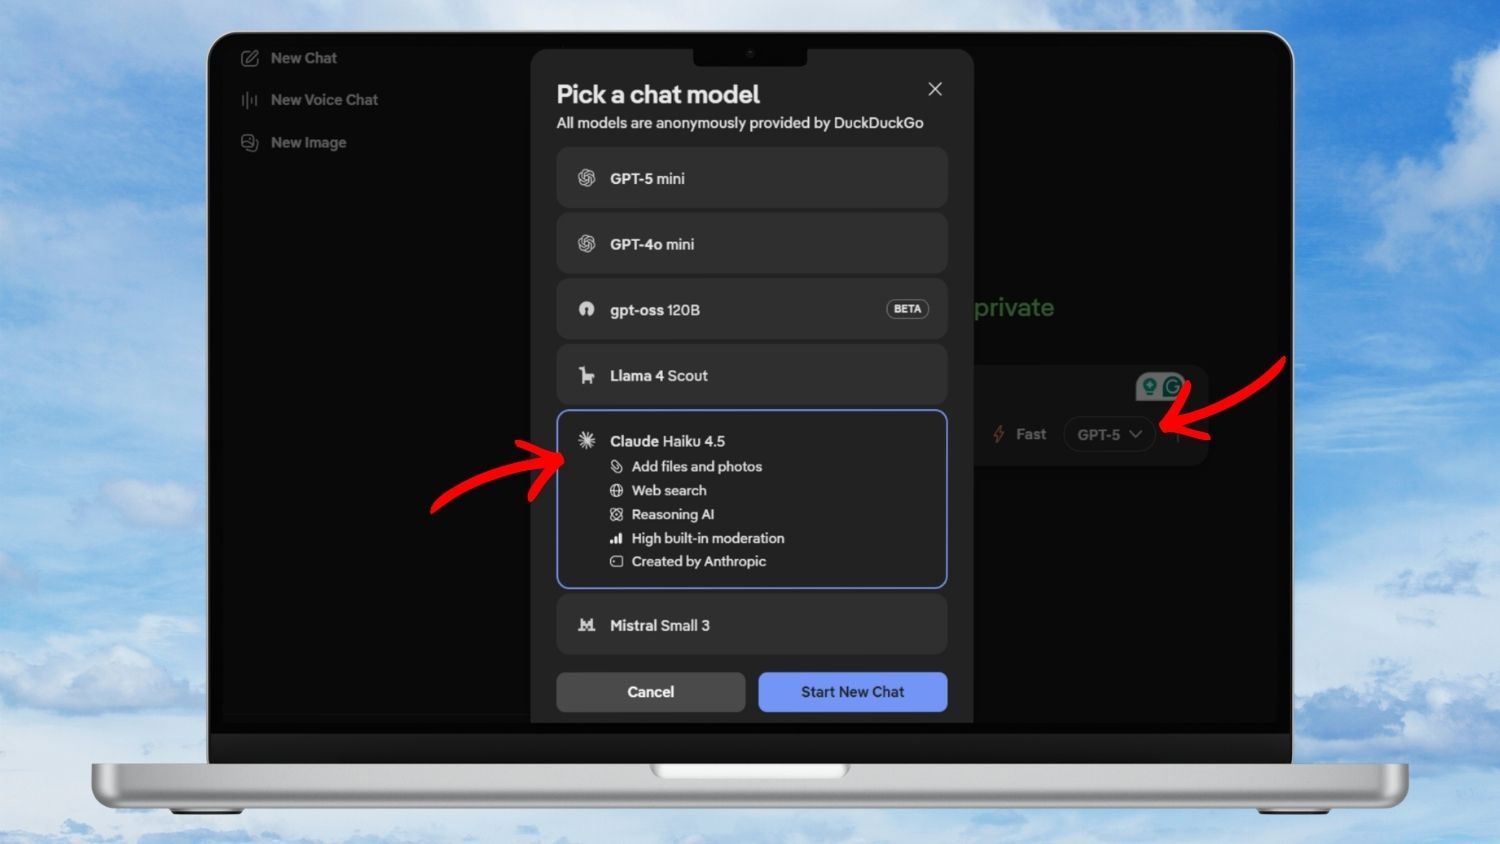Click the 'Add files and photos' text

point(697,466)
